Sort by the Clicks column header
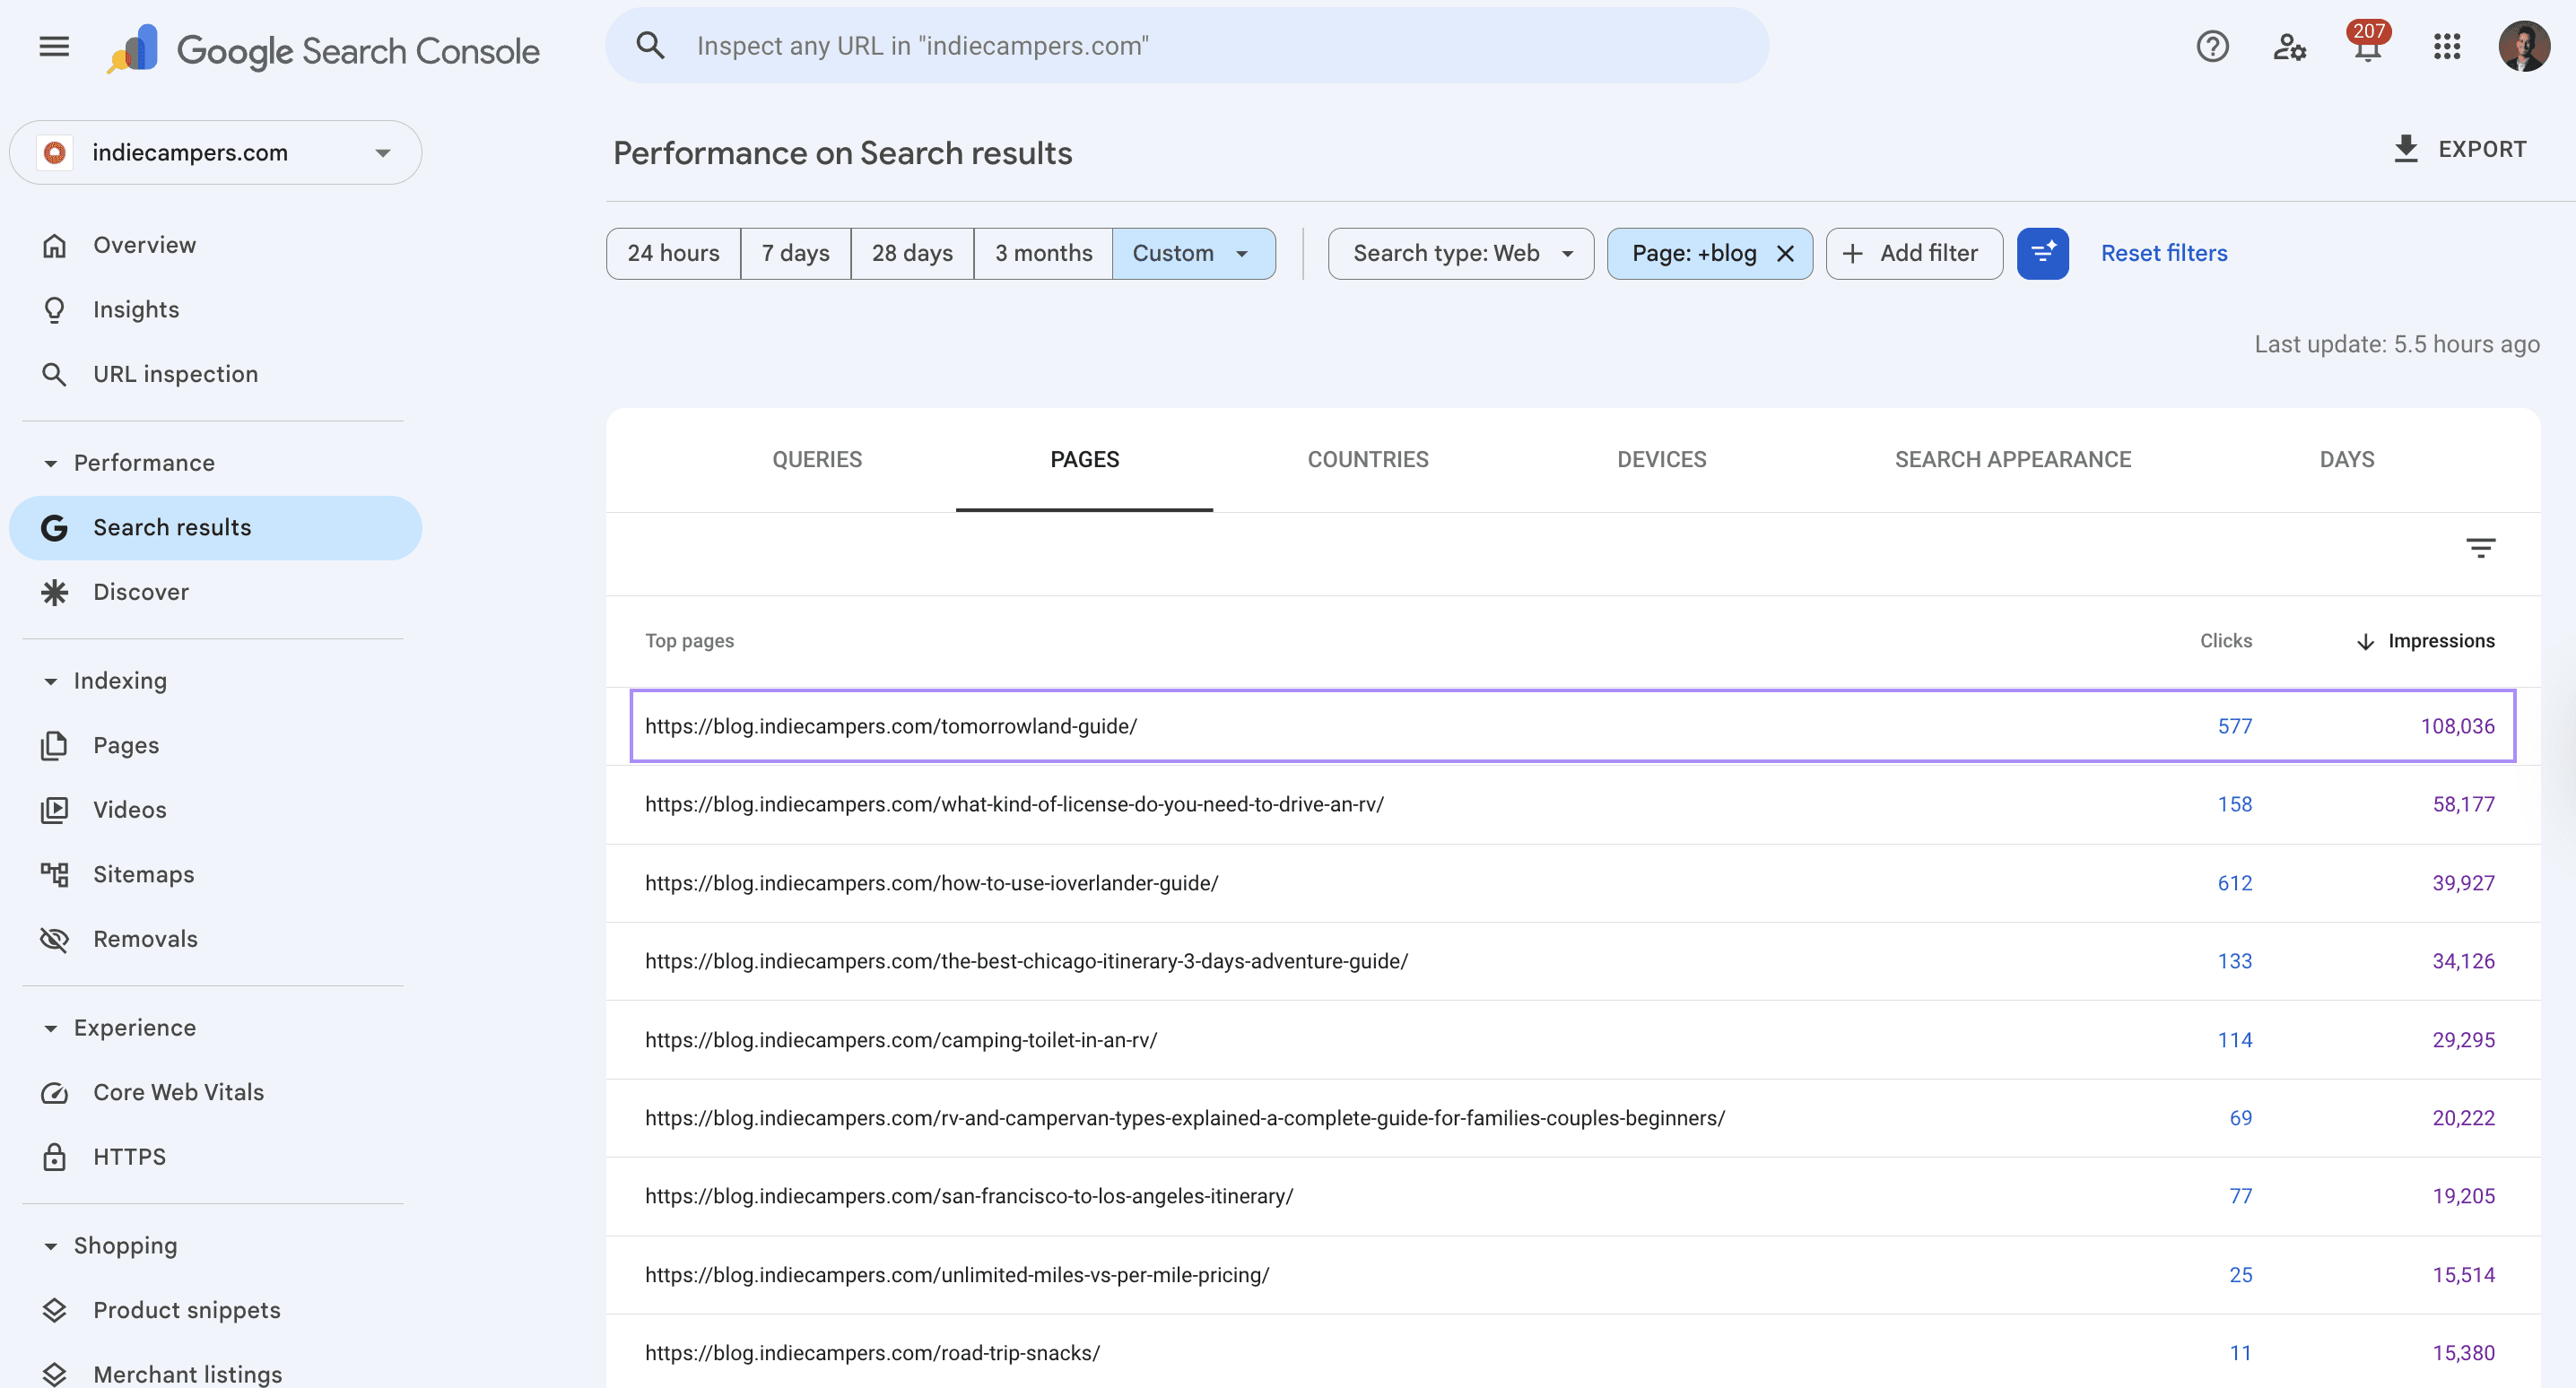 [x=2225, y=641]
